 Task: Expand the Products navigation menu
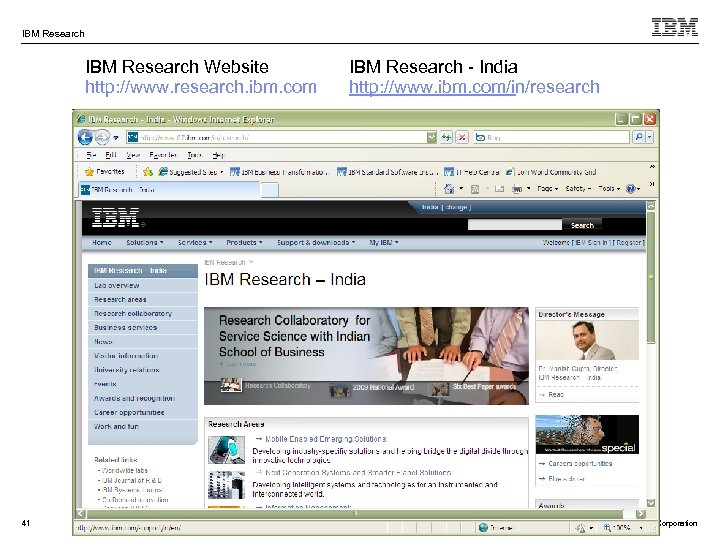point(244,242)
